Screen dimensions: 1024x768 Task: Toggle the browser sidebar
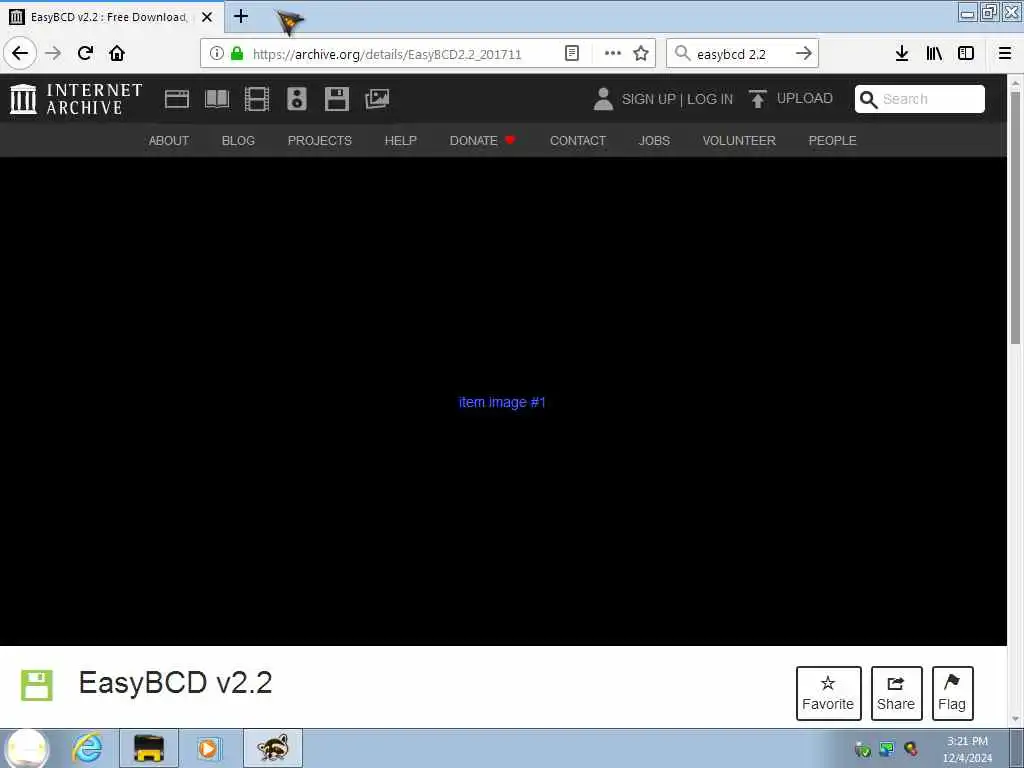(966, 54)
